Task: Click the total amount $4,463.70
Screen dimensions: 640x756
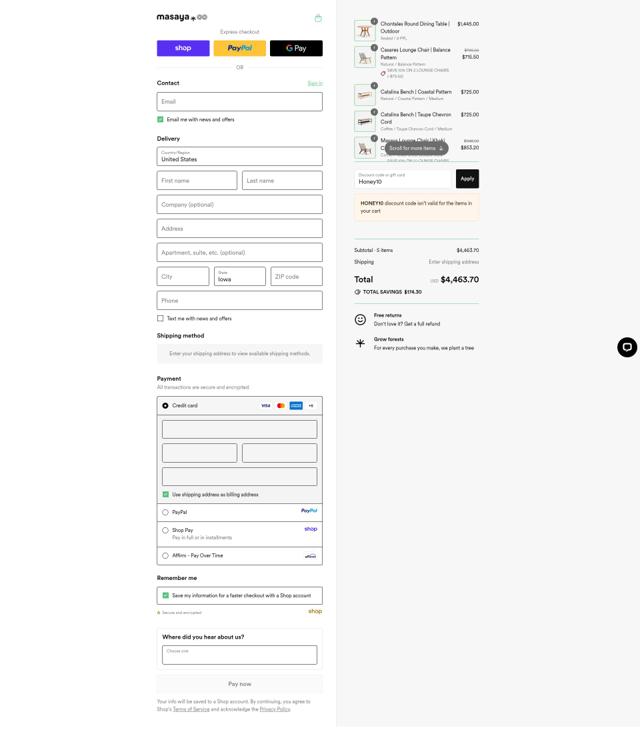Action: point(460,280)
